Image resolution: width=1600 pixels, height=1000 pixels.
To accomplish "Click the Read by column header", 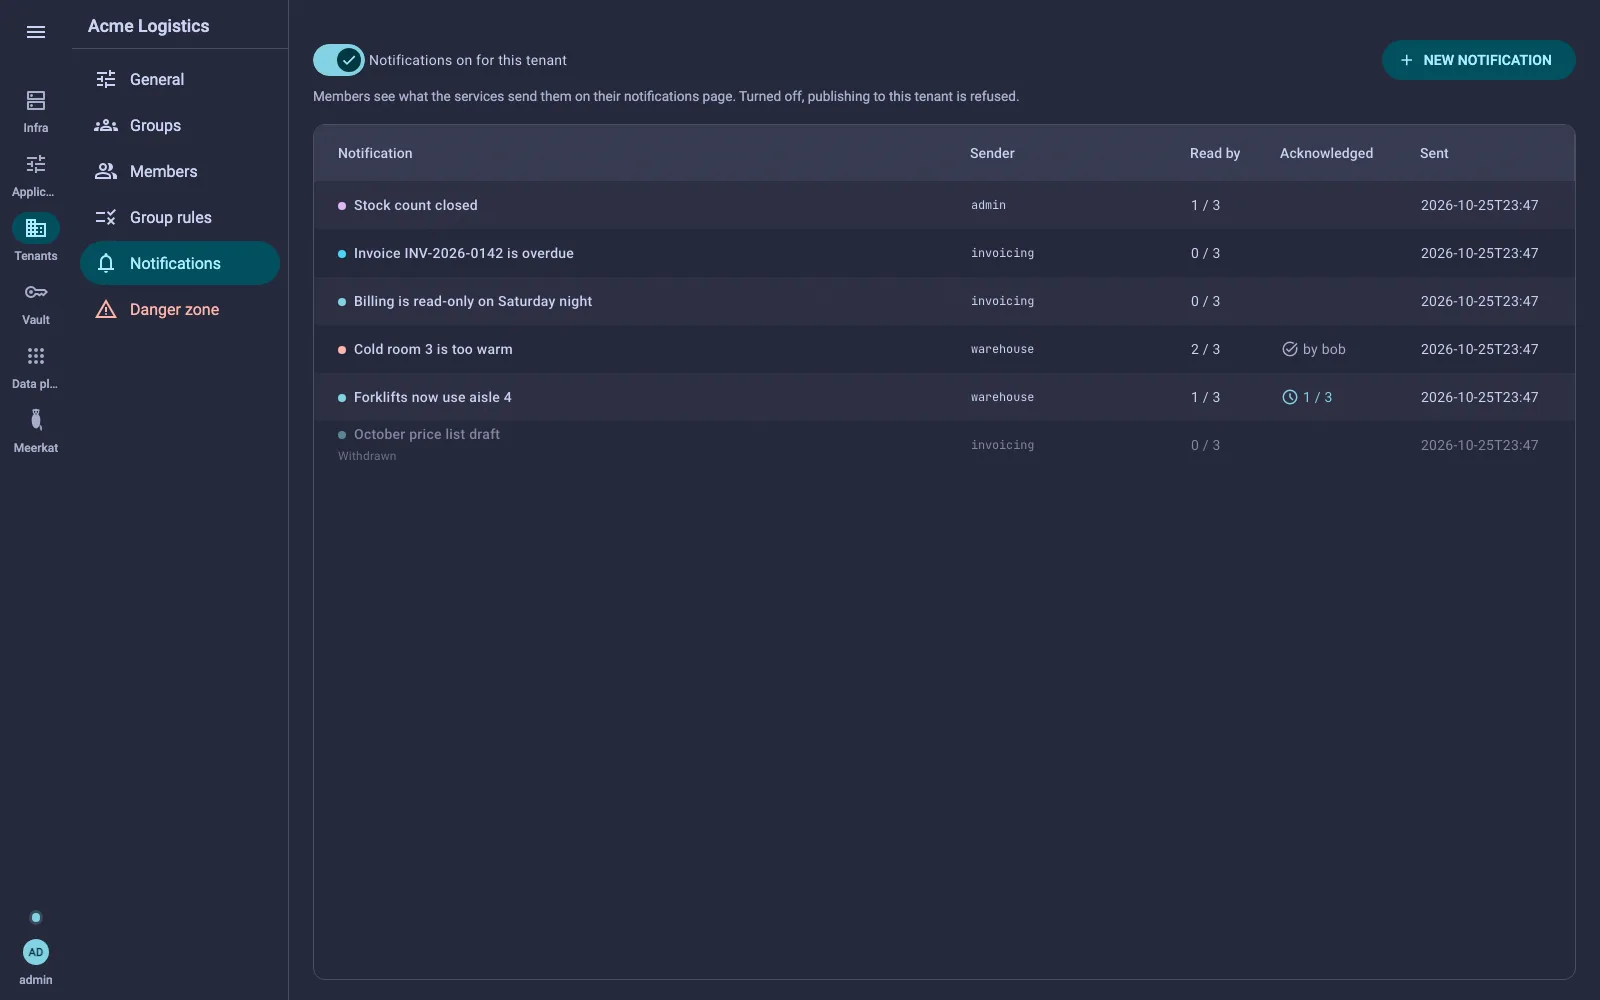I will click(1215, 153).
